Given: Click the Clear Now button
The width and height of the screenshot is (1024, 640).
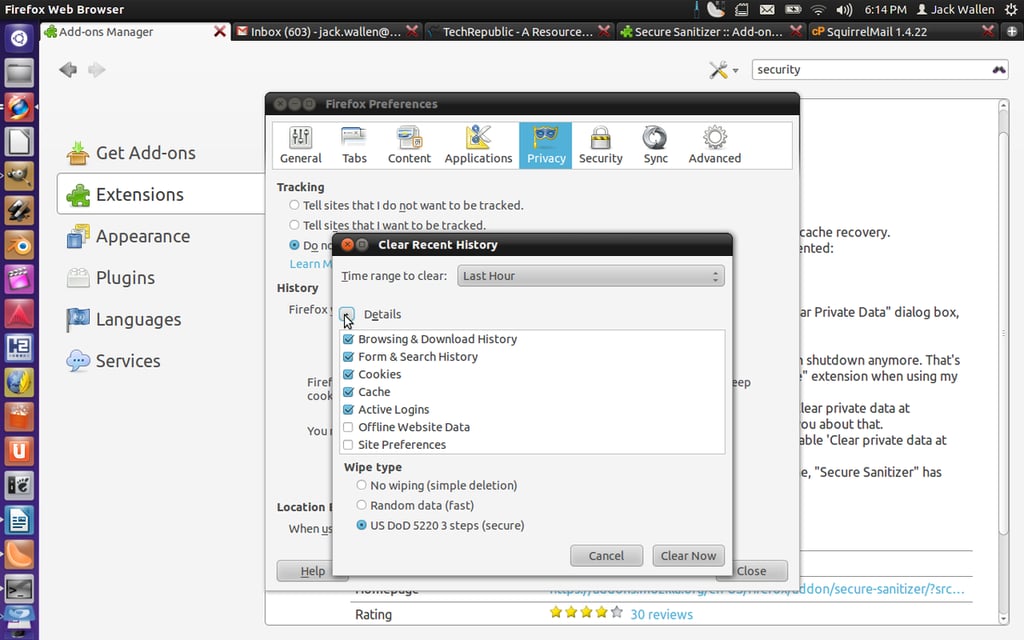Looking at the screenshot, I should 688,556.
